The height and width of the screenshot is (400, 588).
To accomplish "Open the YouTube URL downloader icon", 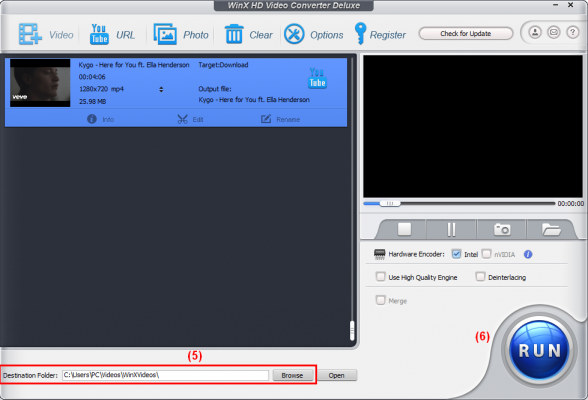I will tap(99, 34).
